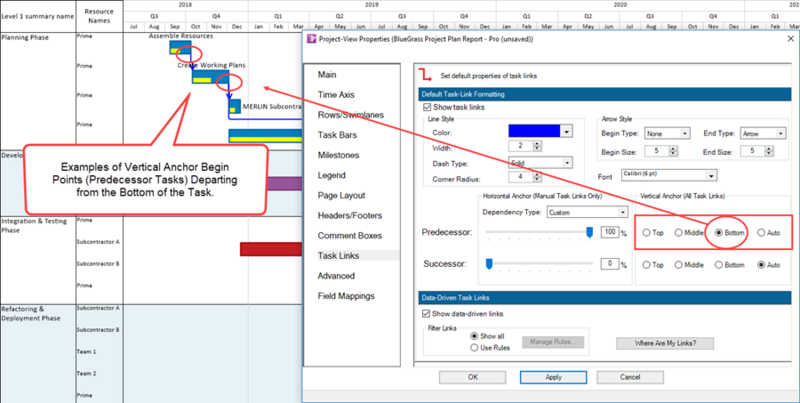Image resolution: width=800 pixels, height=403 pixels.
Task: Select Predecessor vertical anchor Bottom
Action: (x=718, y=233)
